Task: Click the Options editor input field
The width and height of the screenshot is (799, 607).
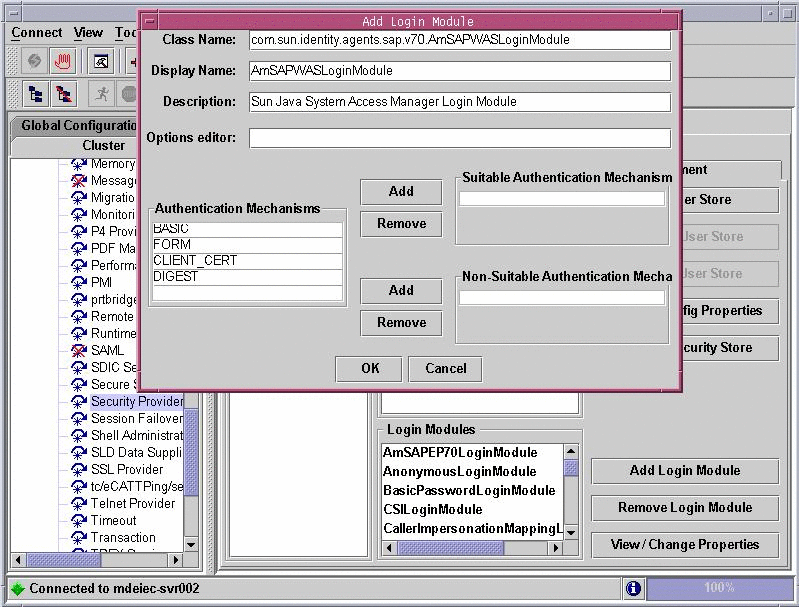Action: tap(460, 138)
